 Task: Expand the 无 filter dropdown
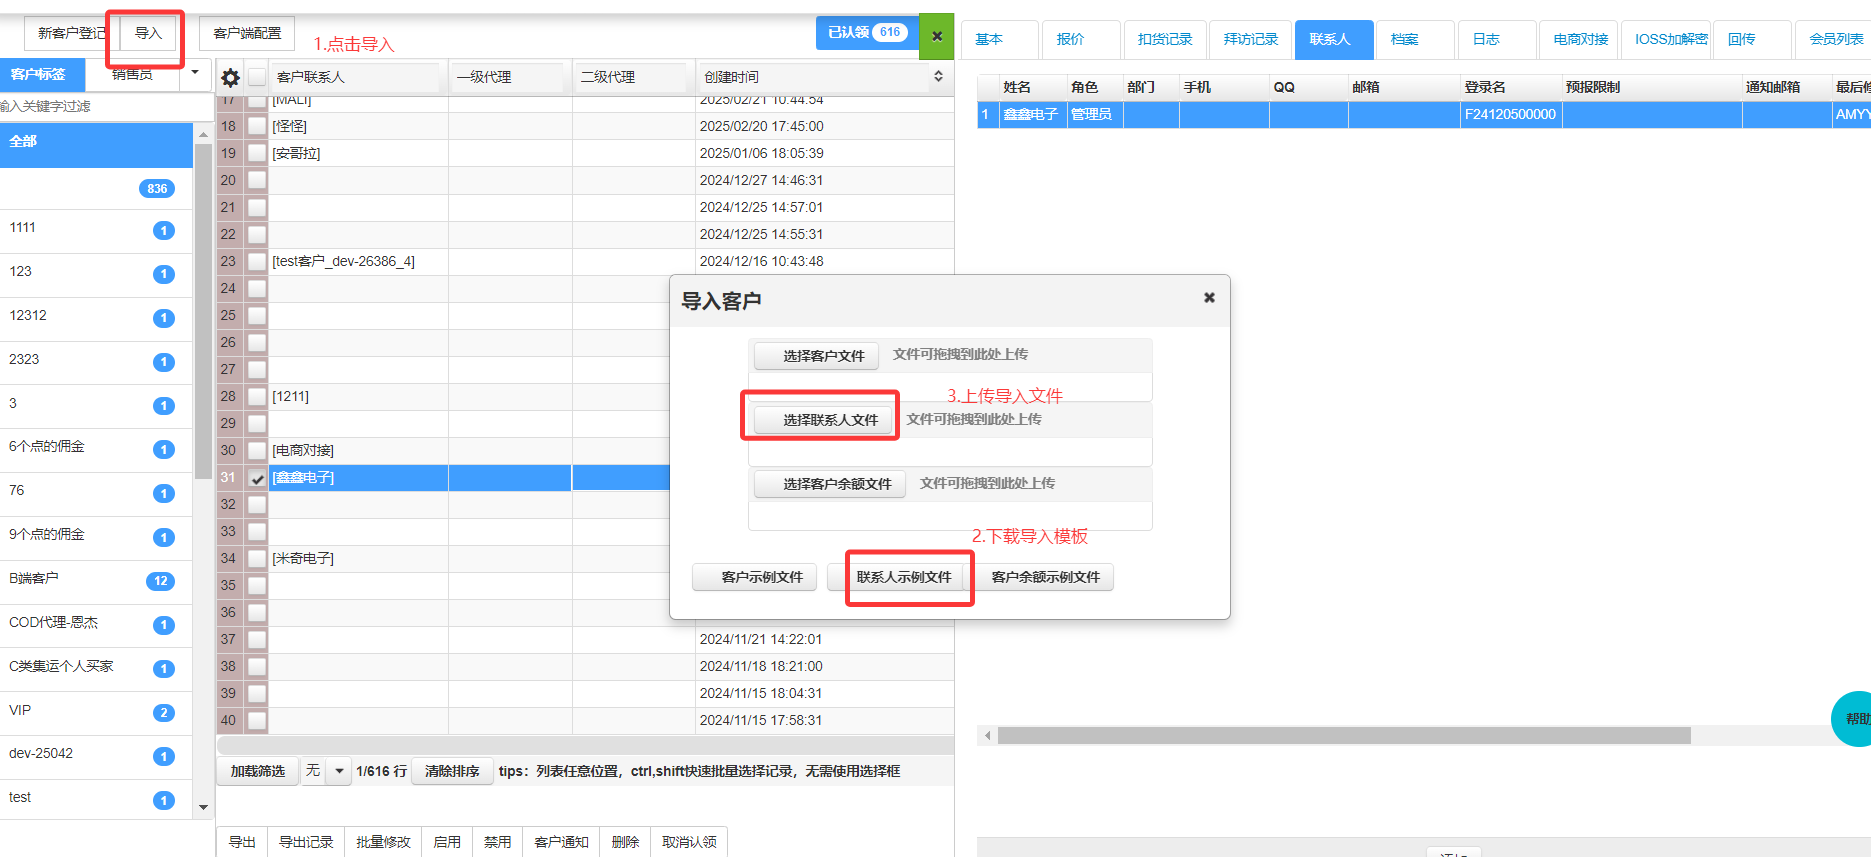point(339,771)
